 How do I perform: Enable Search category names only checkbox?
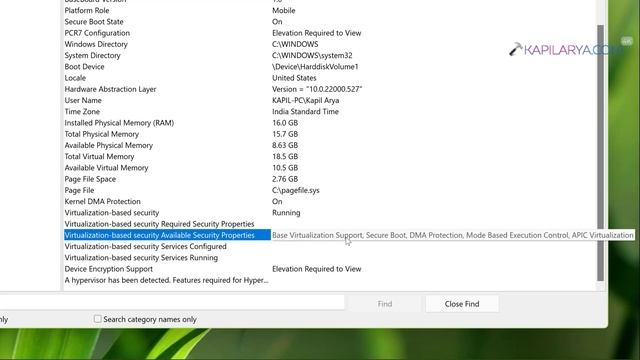click(x=98, y=319)
